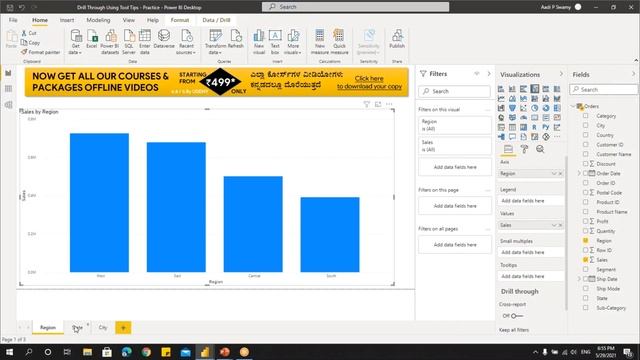Collapse the ribbon with caret
This screenshot has width=640, height=360.
[636, 60]
